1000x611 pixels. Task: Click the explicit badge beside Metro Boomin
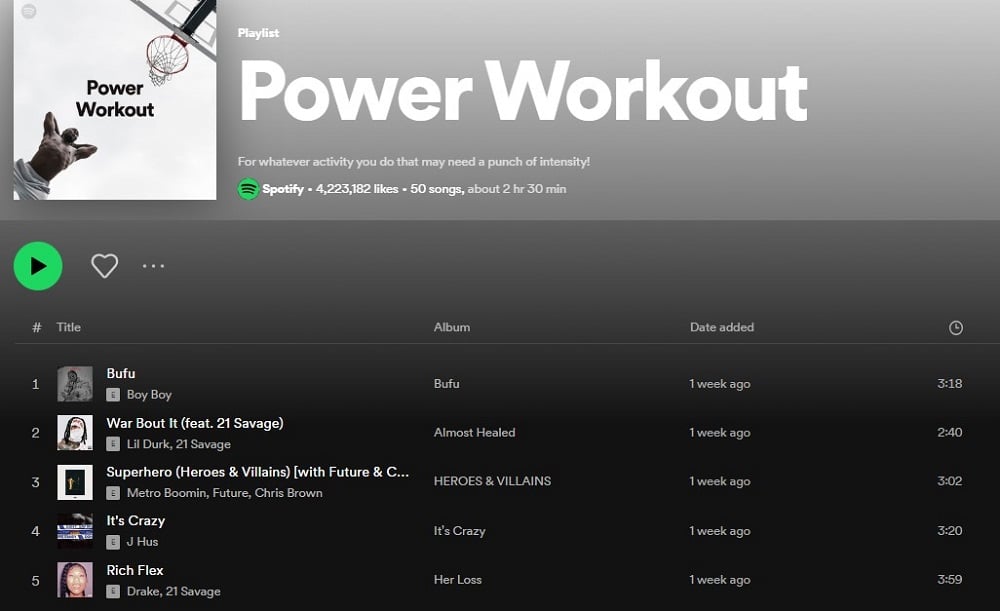113,493
